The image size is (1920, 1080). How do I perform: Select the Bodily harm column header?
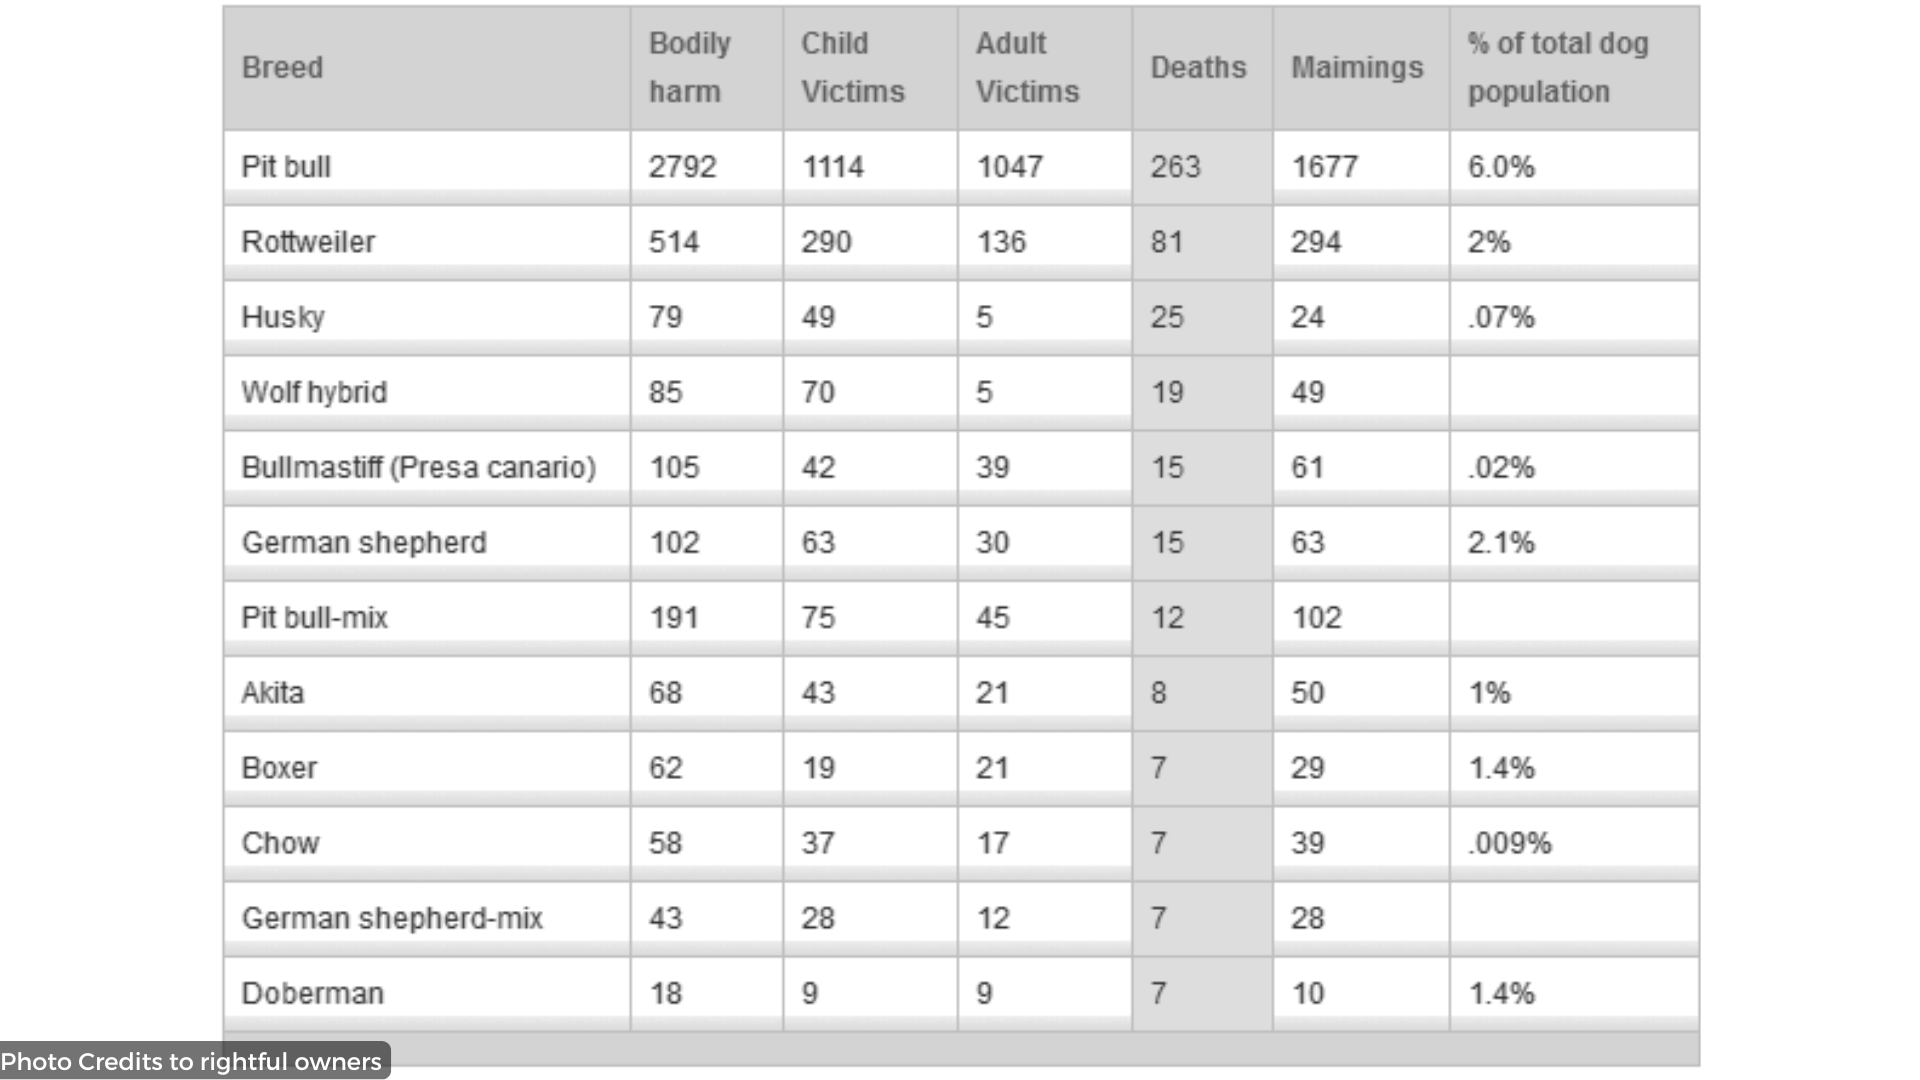[x=707, y=68]
